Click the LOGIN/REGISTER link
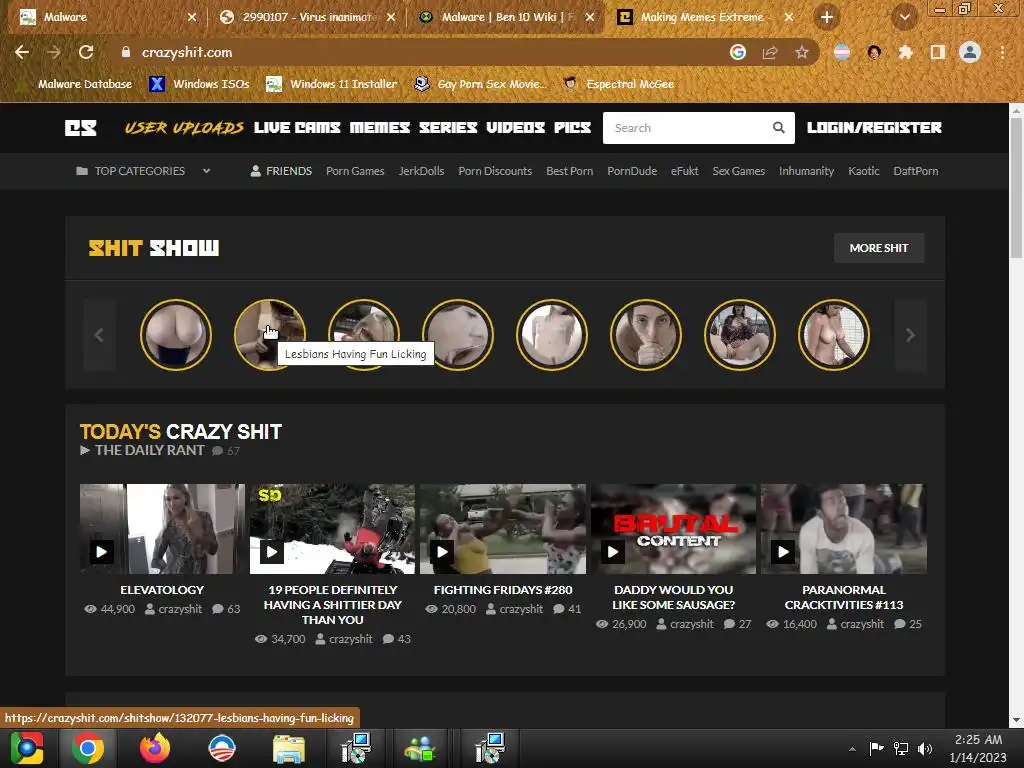The image size is (1024, 768). (x=874, y=127)
